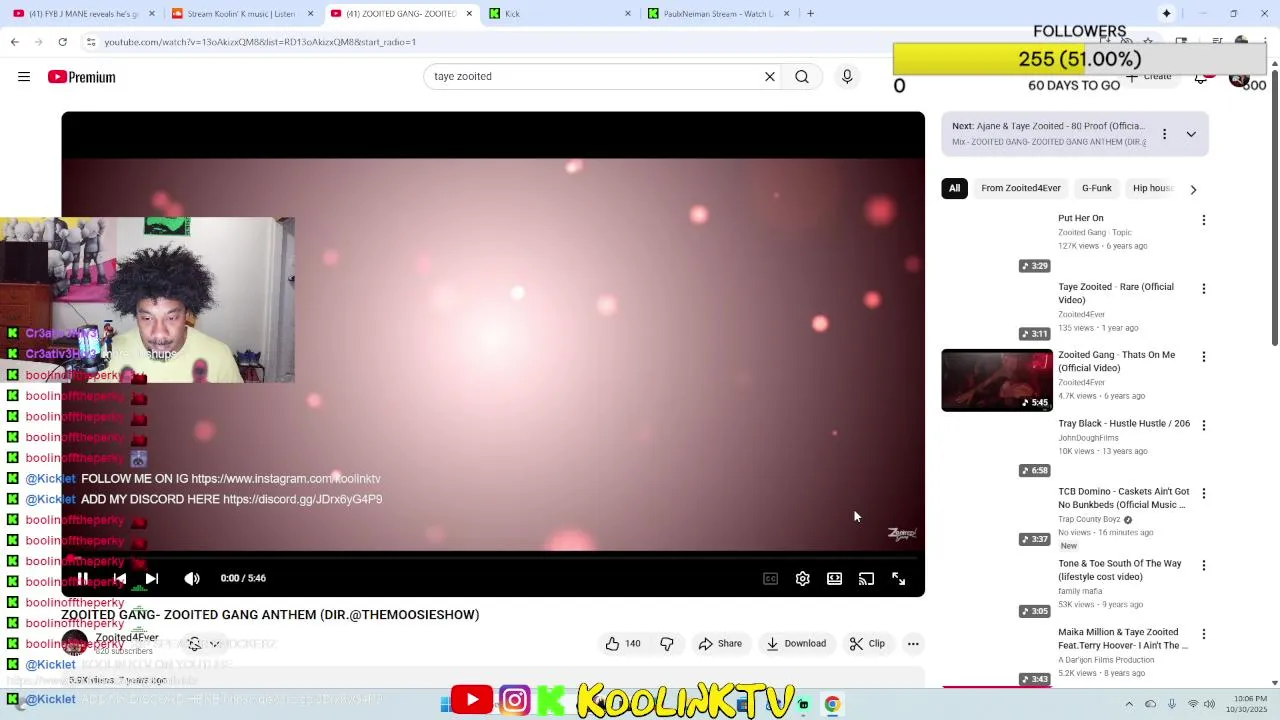
Task: Start voice search with microphone icon
Action: coord(847,76)
